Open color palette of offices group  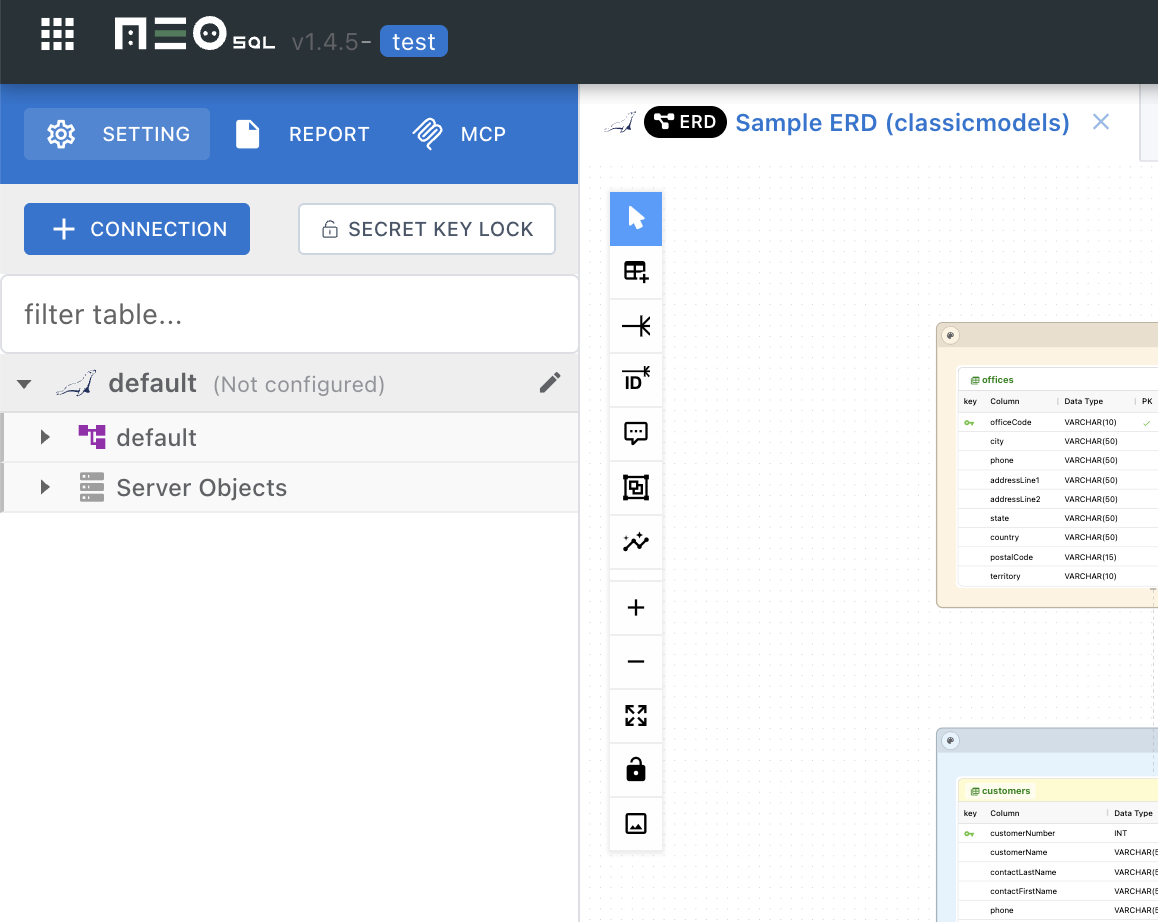950,335
